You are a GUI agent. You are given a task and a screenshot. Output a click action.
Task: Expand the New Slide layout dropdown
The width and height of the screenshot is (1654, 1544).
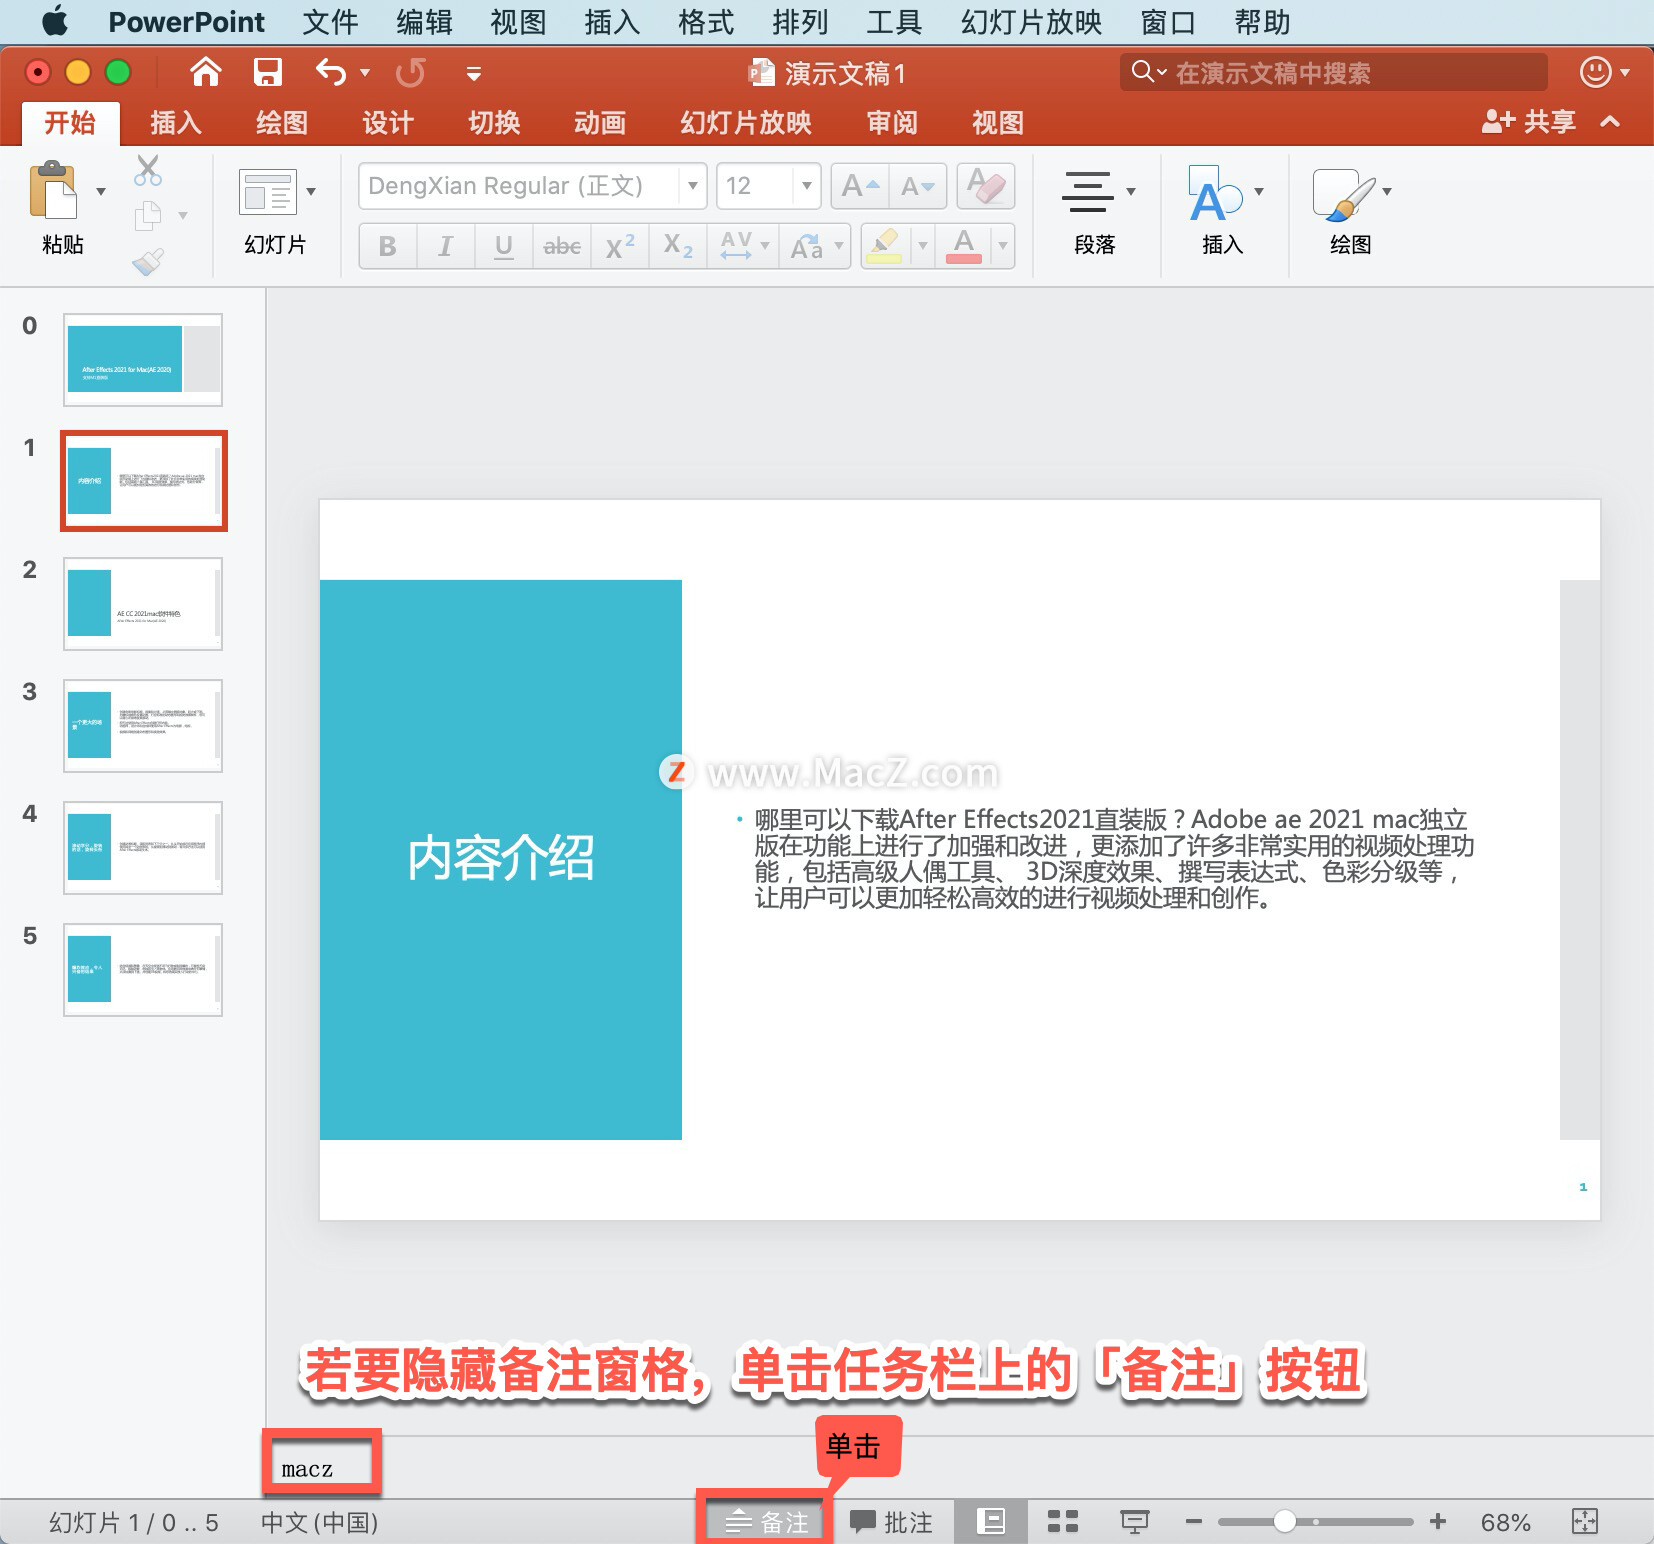click(311, 191)
